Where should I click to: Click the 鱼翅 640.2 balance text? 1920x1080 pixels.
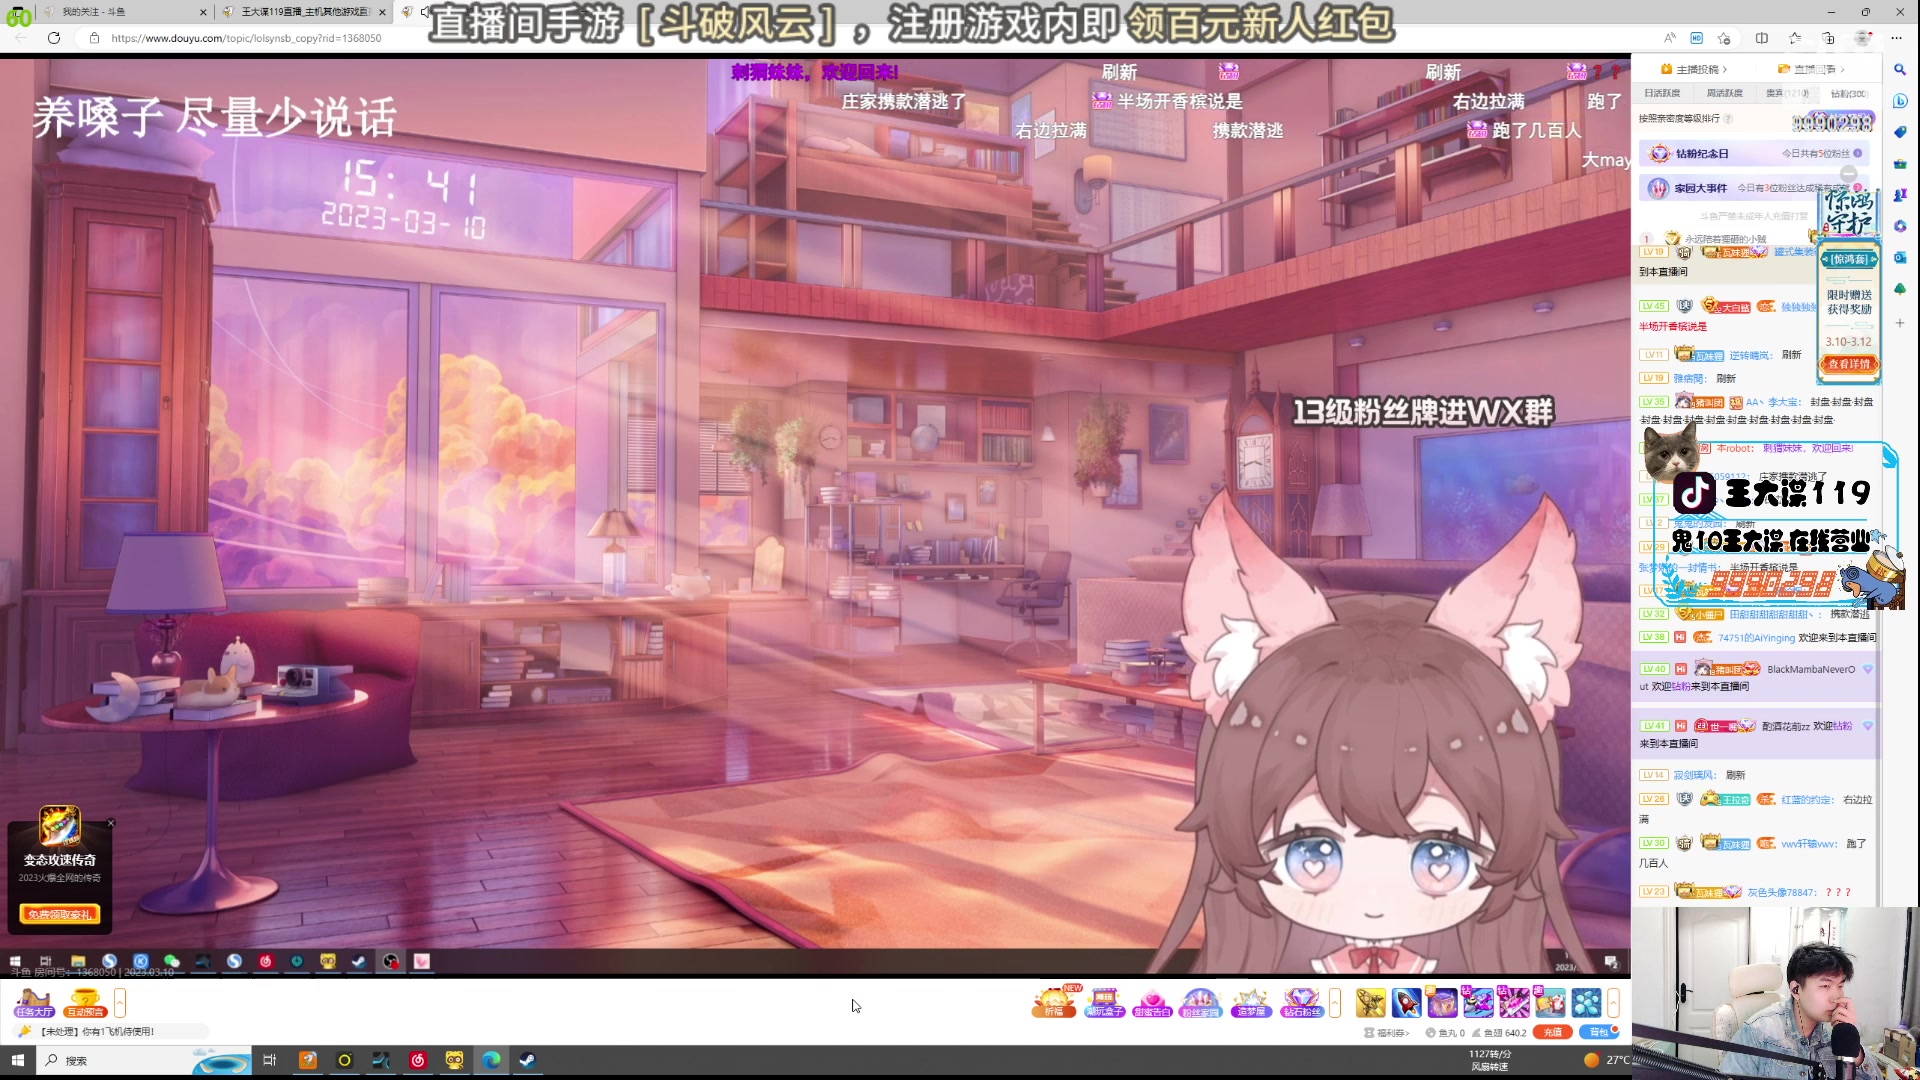[1499, 1033]
